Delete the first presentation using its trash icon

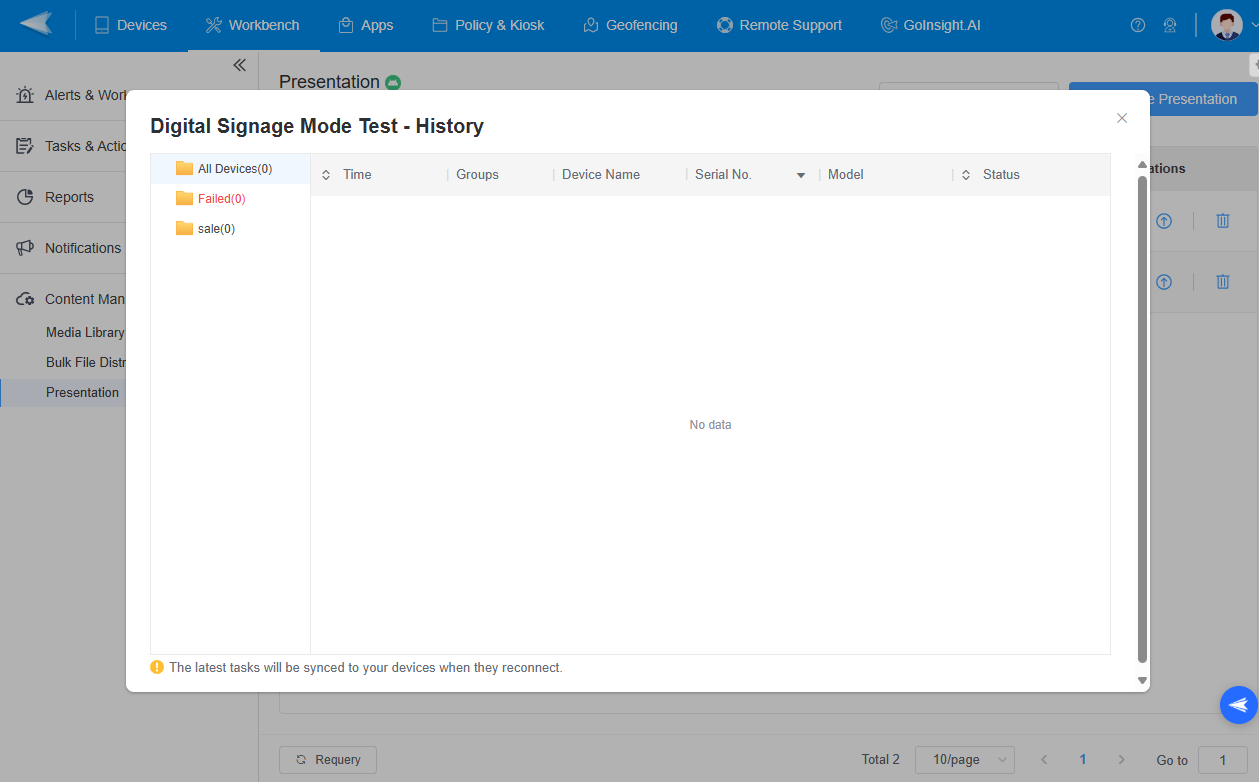point(1222,221)
